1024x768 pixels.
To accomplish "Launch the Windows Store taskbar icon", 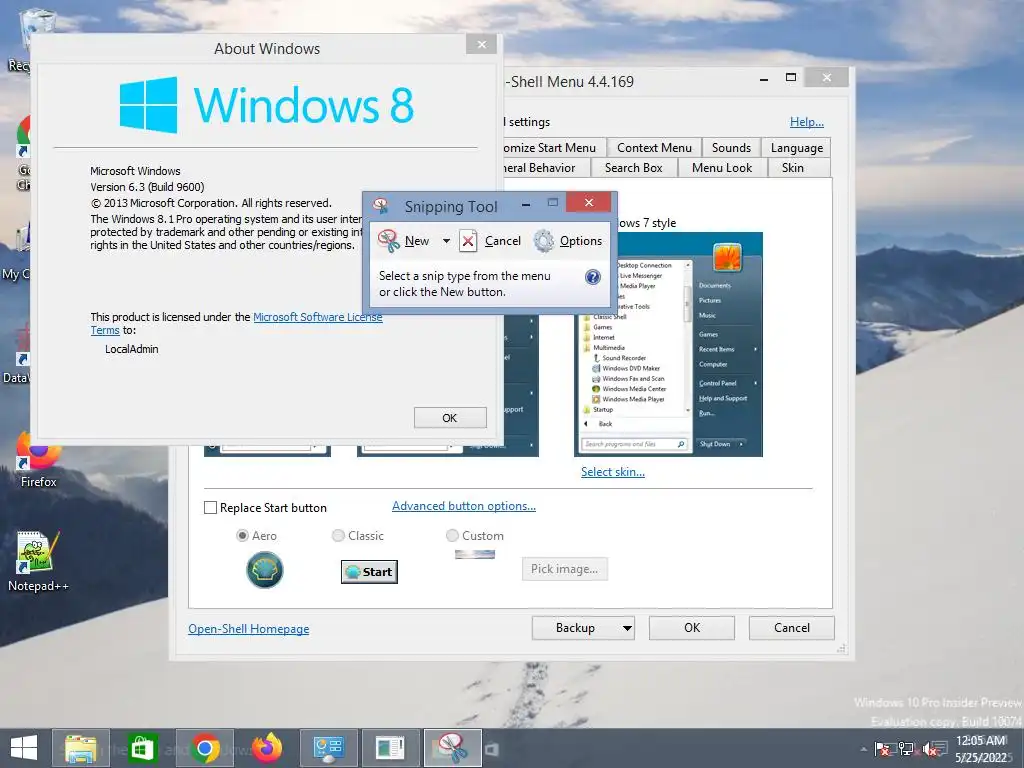I will point(142,748).
